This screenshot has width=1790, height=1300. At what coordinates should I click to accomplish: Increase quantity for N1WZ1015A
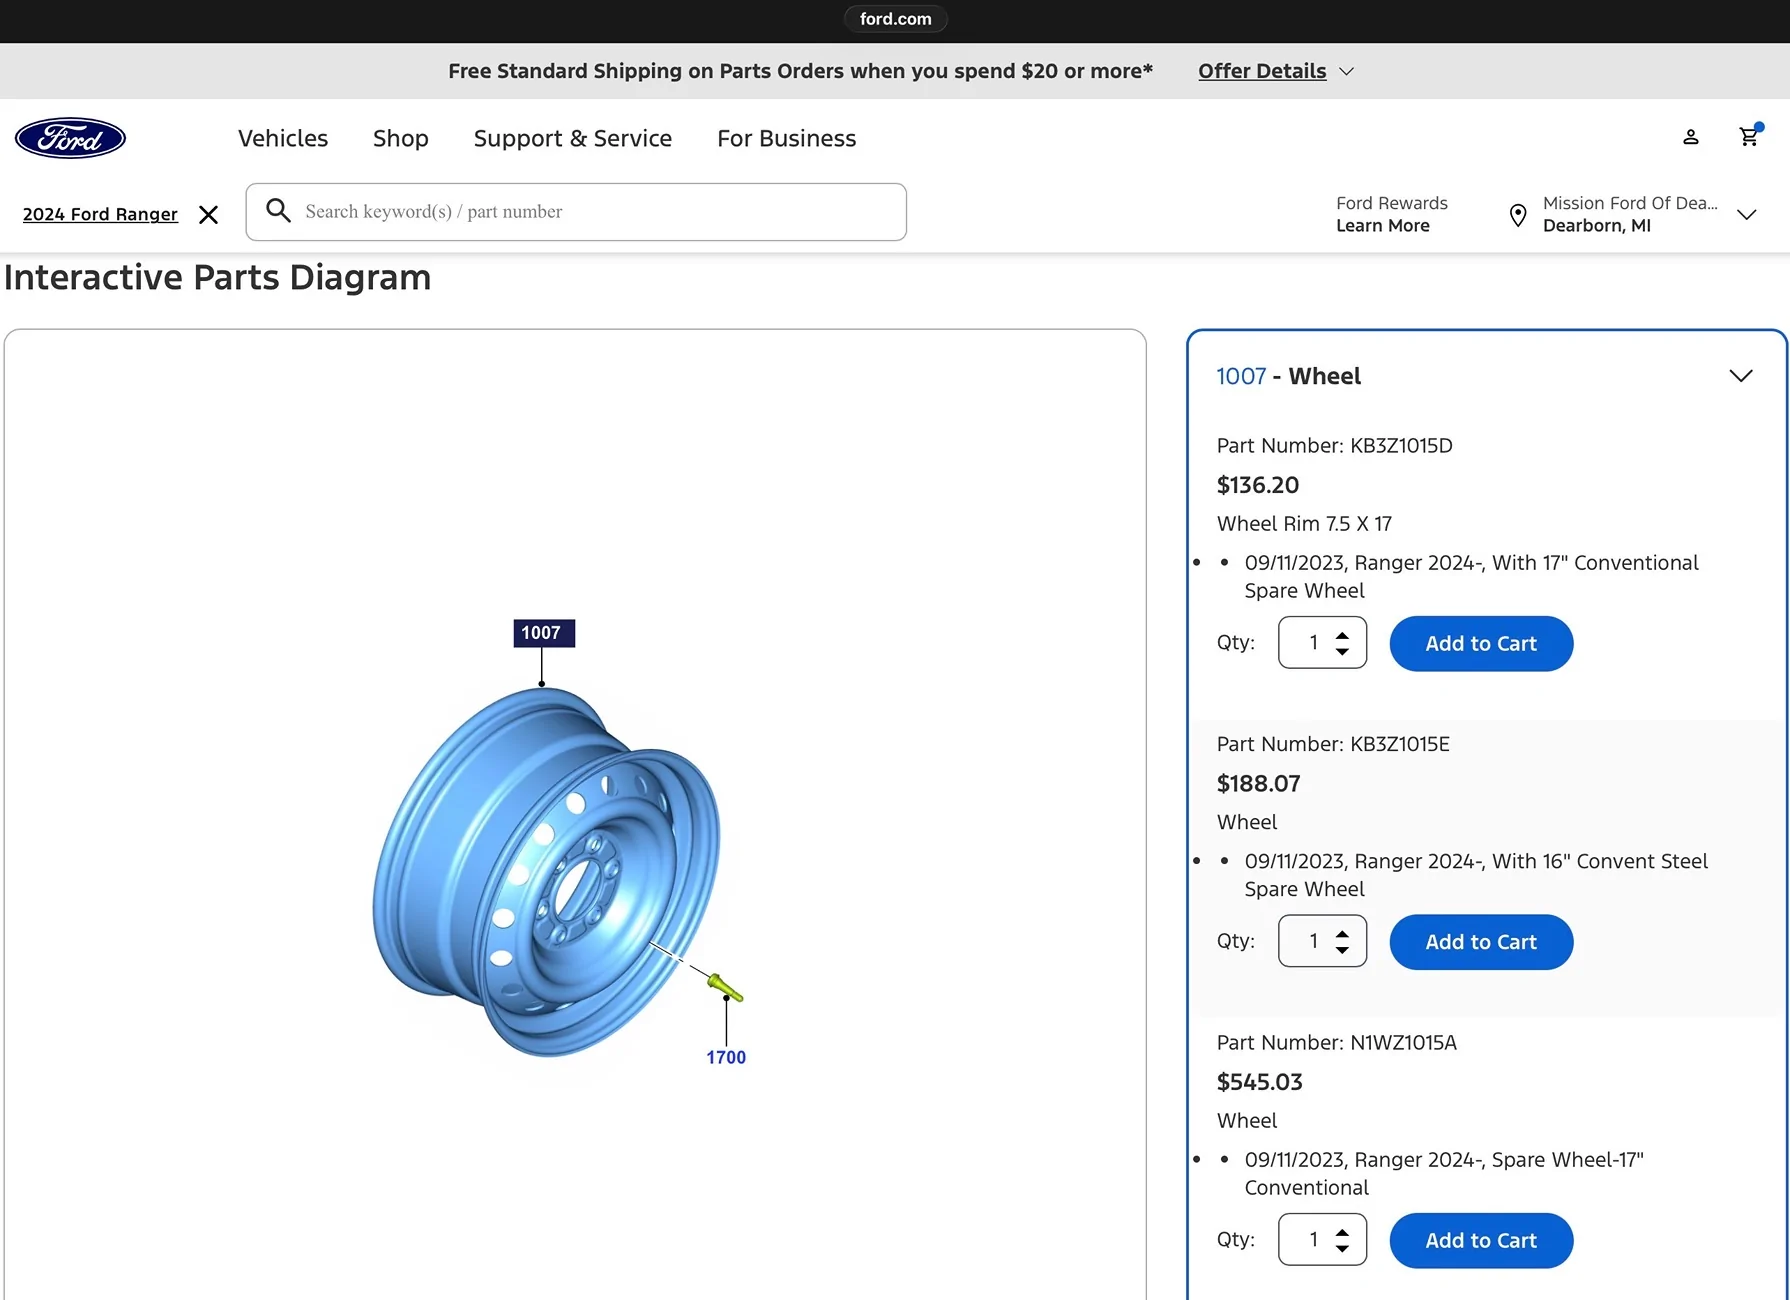(x=1342, y=1232)
